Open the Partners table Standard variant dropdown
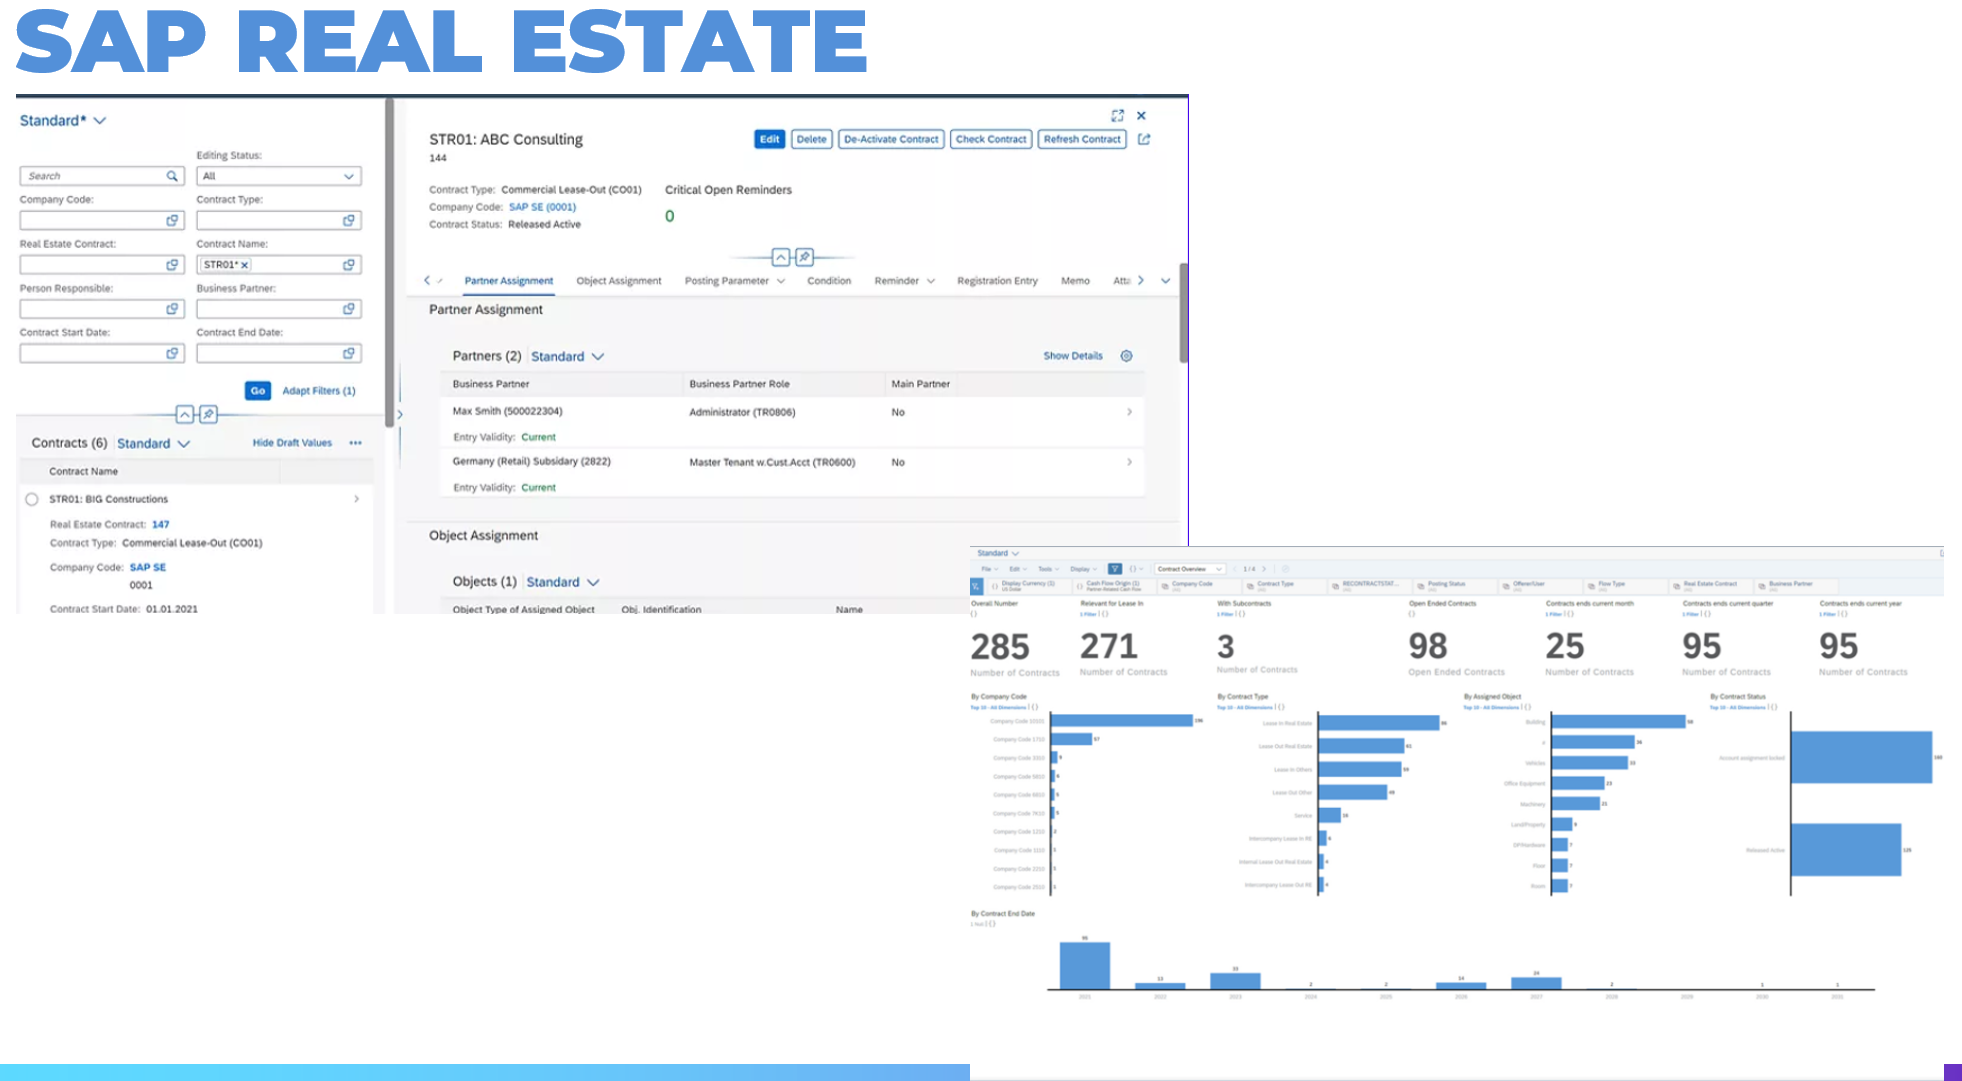The height and width of the screenshot is (1081, 1962). click(567, 357)
